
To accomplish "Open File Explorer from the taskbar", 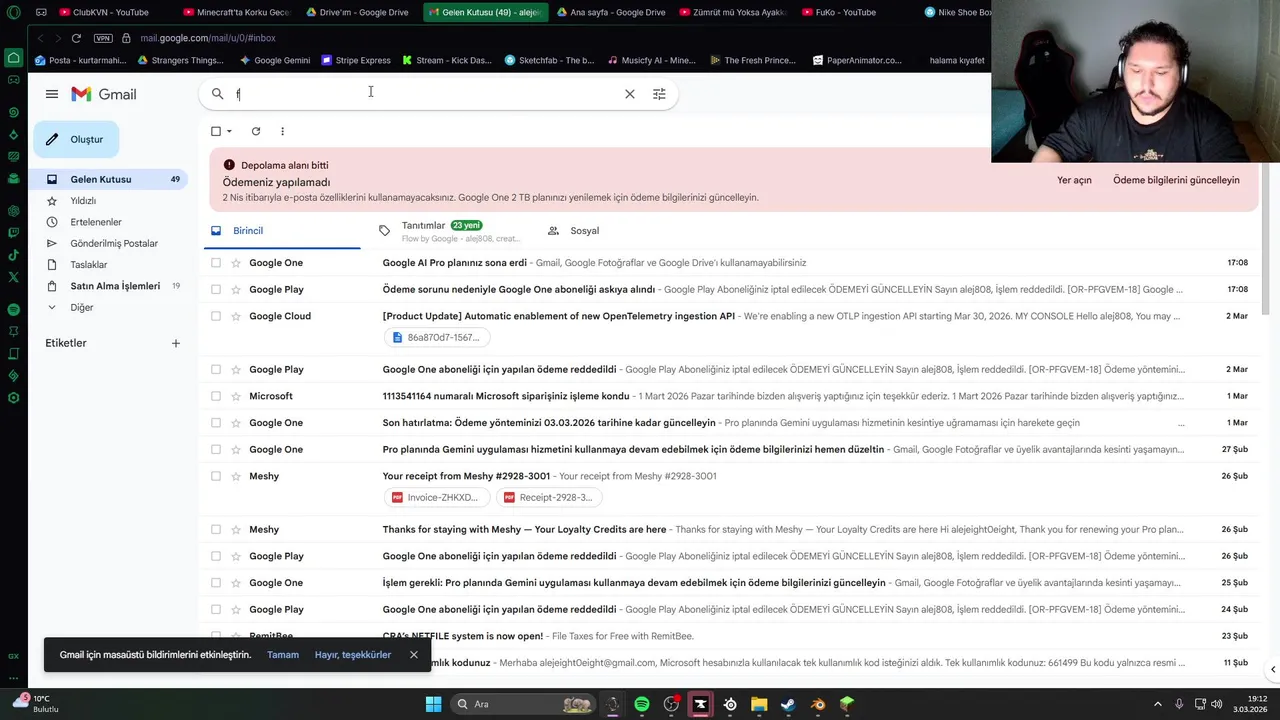I will click(x=759, y=704).
